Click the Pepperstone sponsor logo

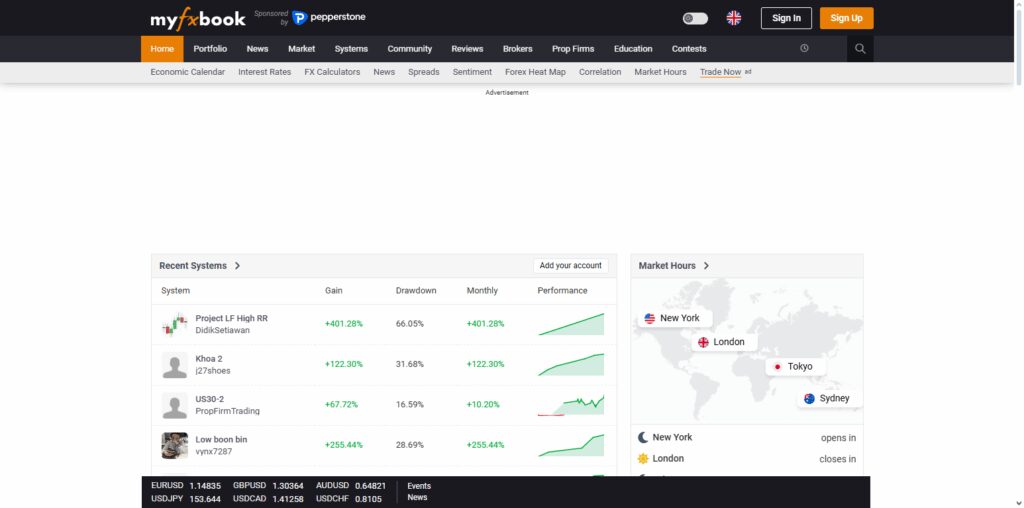point(328,18)
